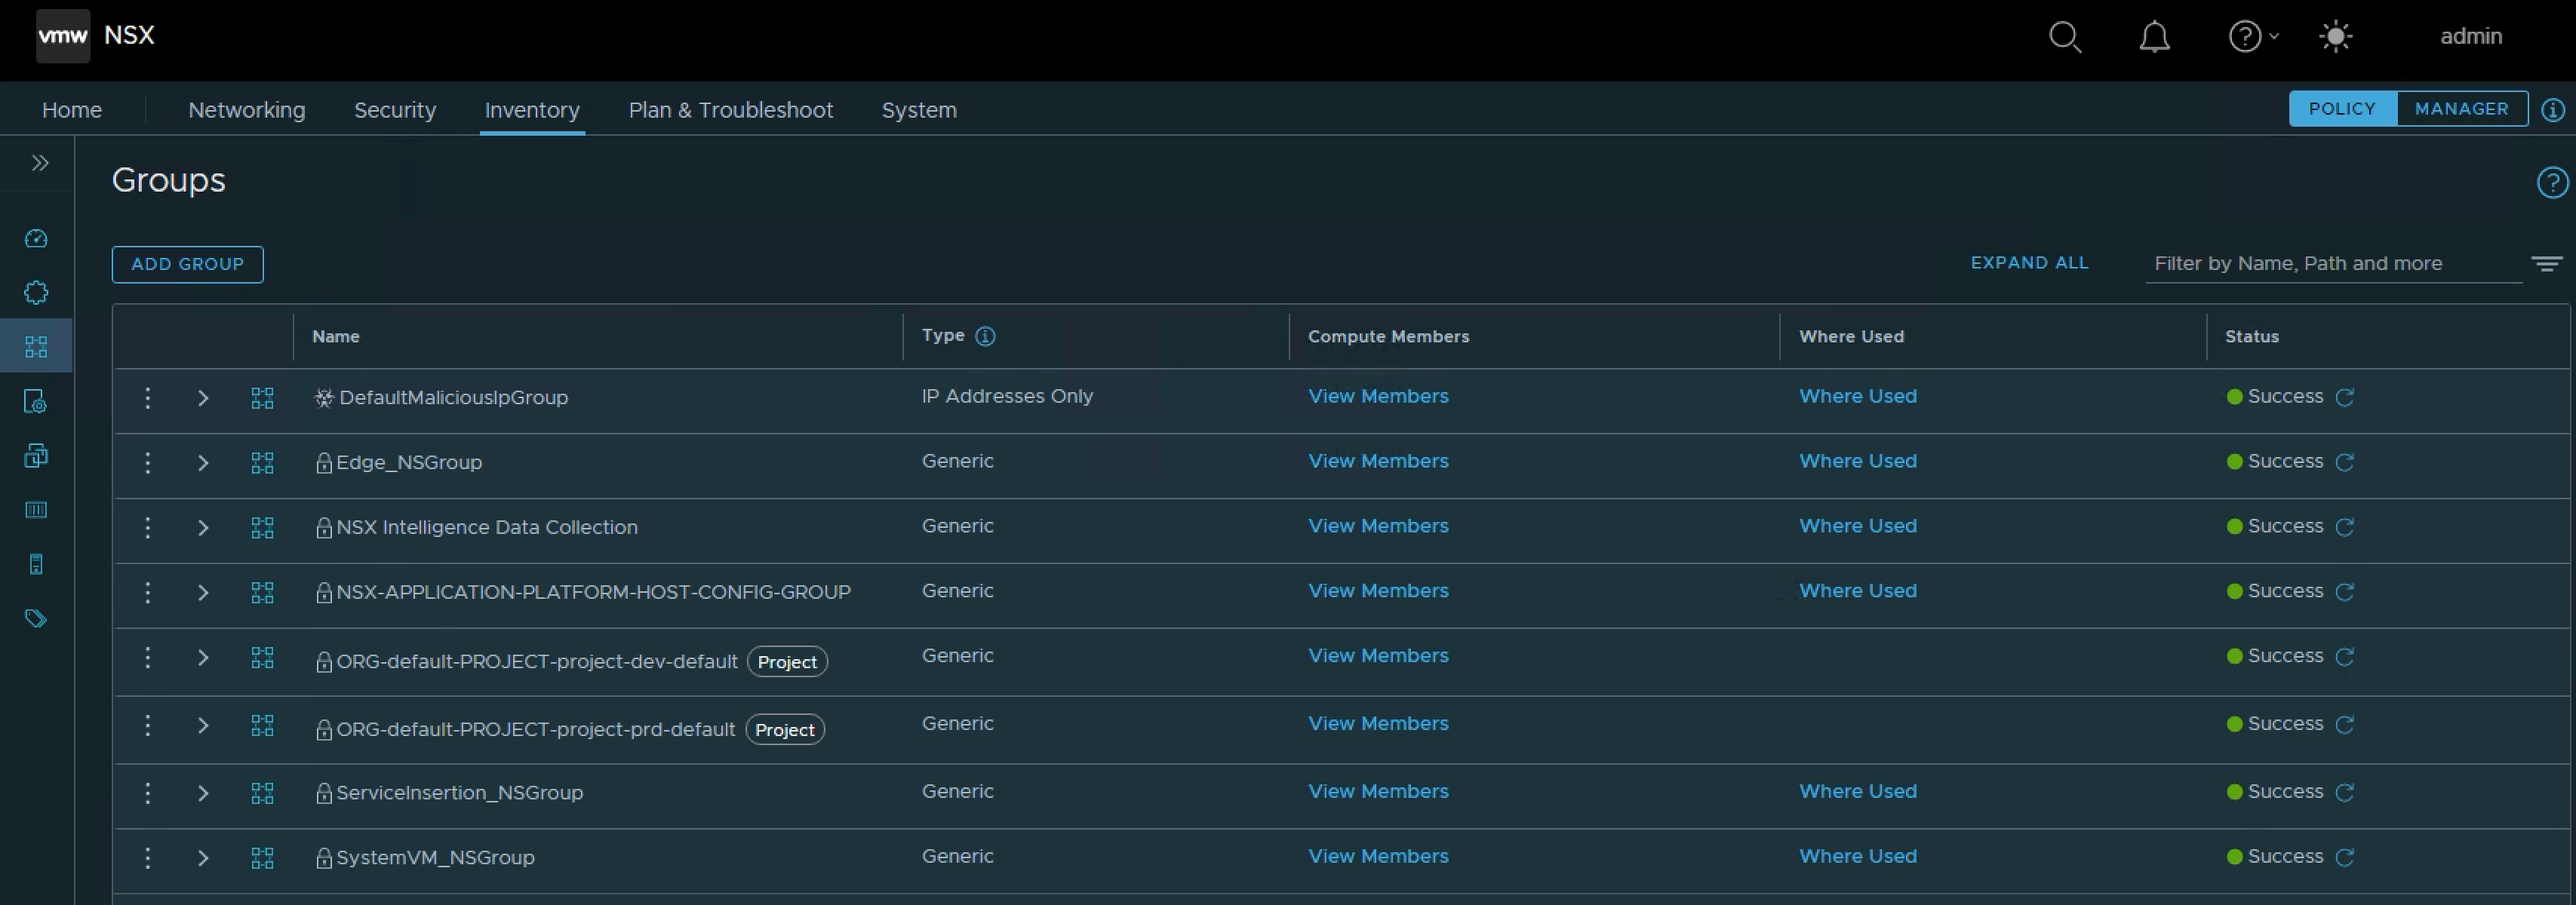2576x905 pixels.
Task: Open Where Used for SystemVM_NSGroup
Action: coord(1858,856)
